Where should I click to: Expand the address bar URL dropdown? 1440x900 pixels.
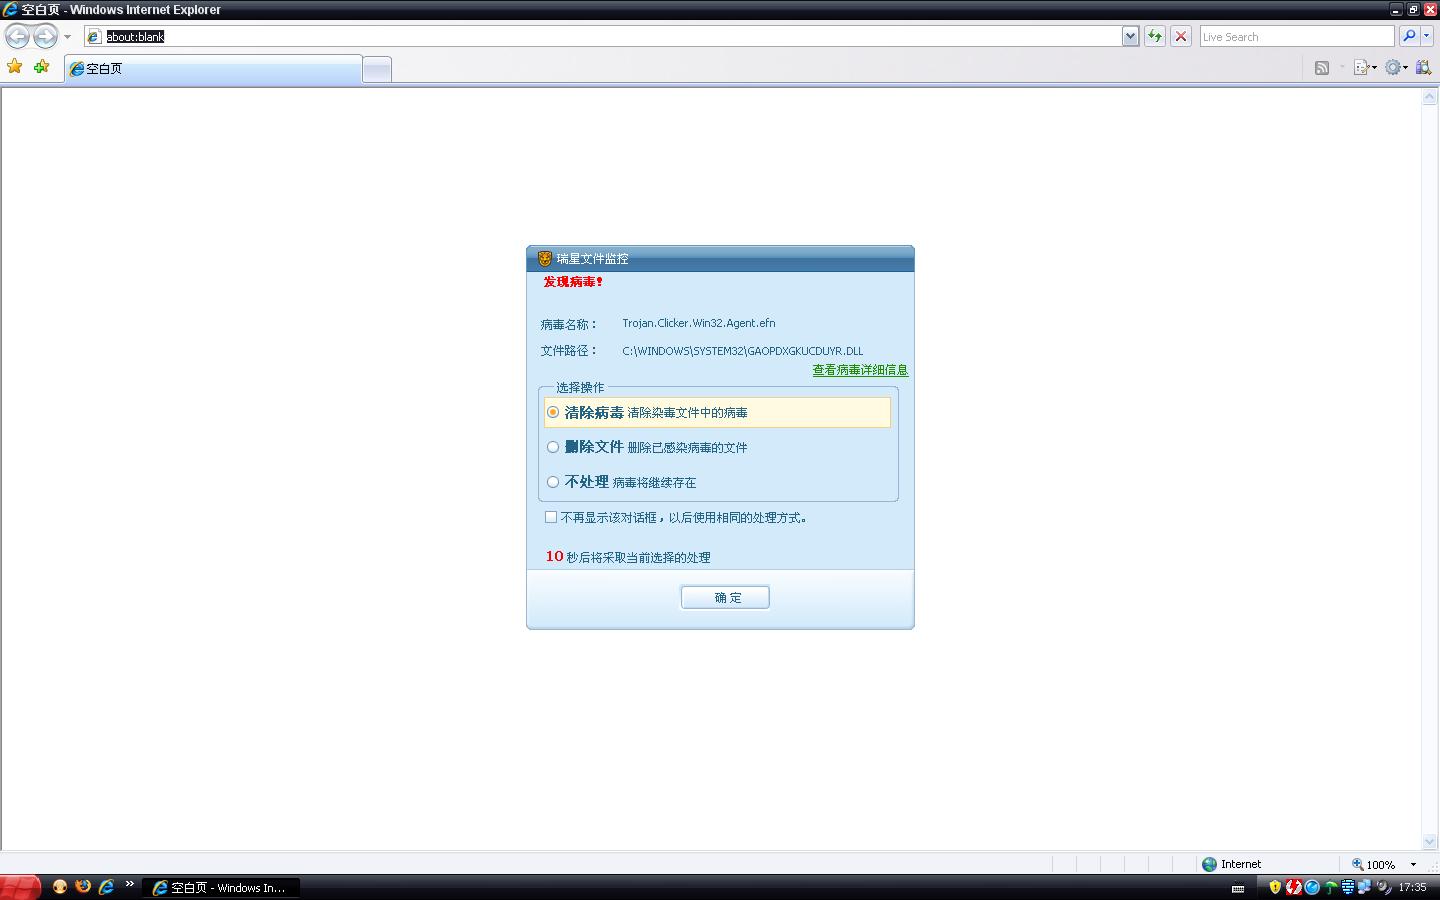[1130, 36]
